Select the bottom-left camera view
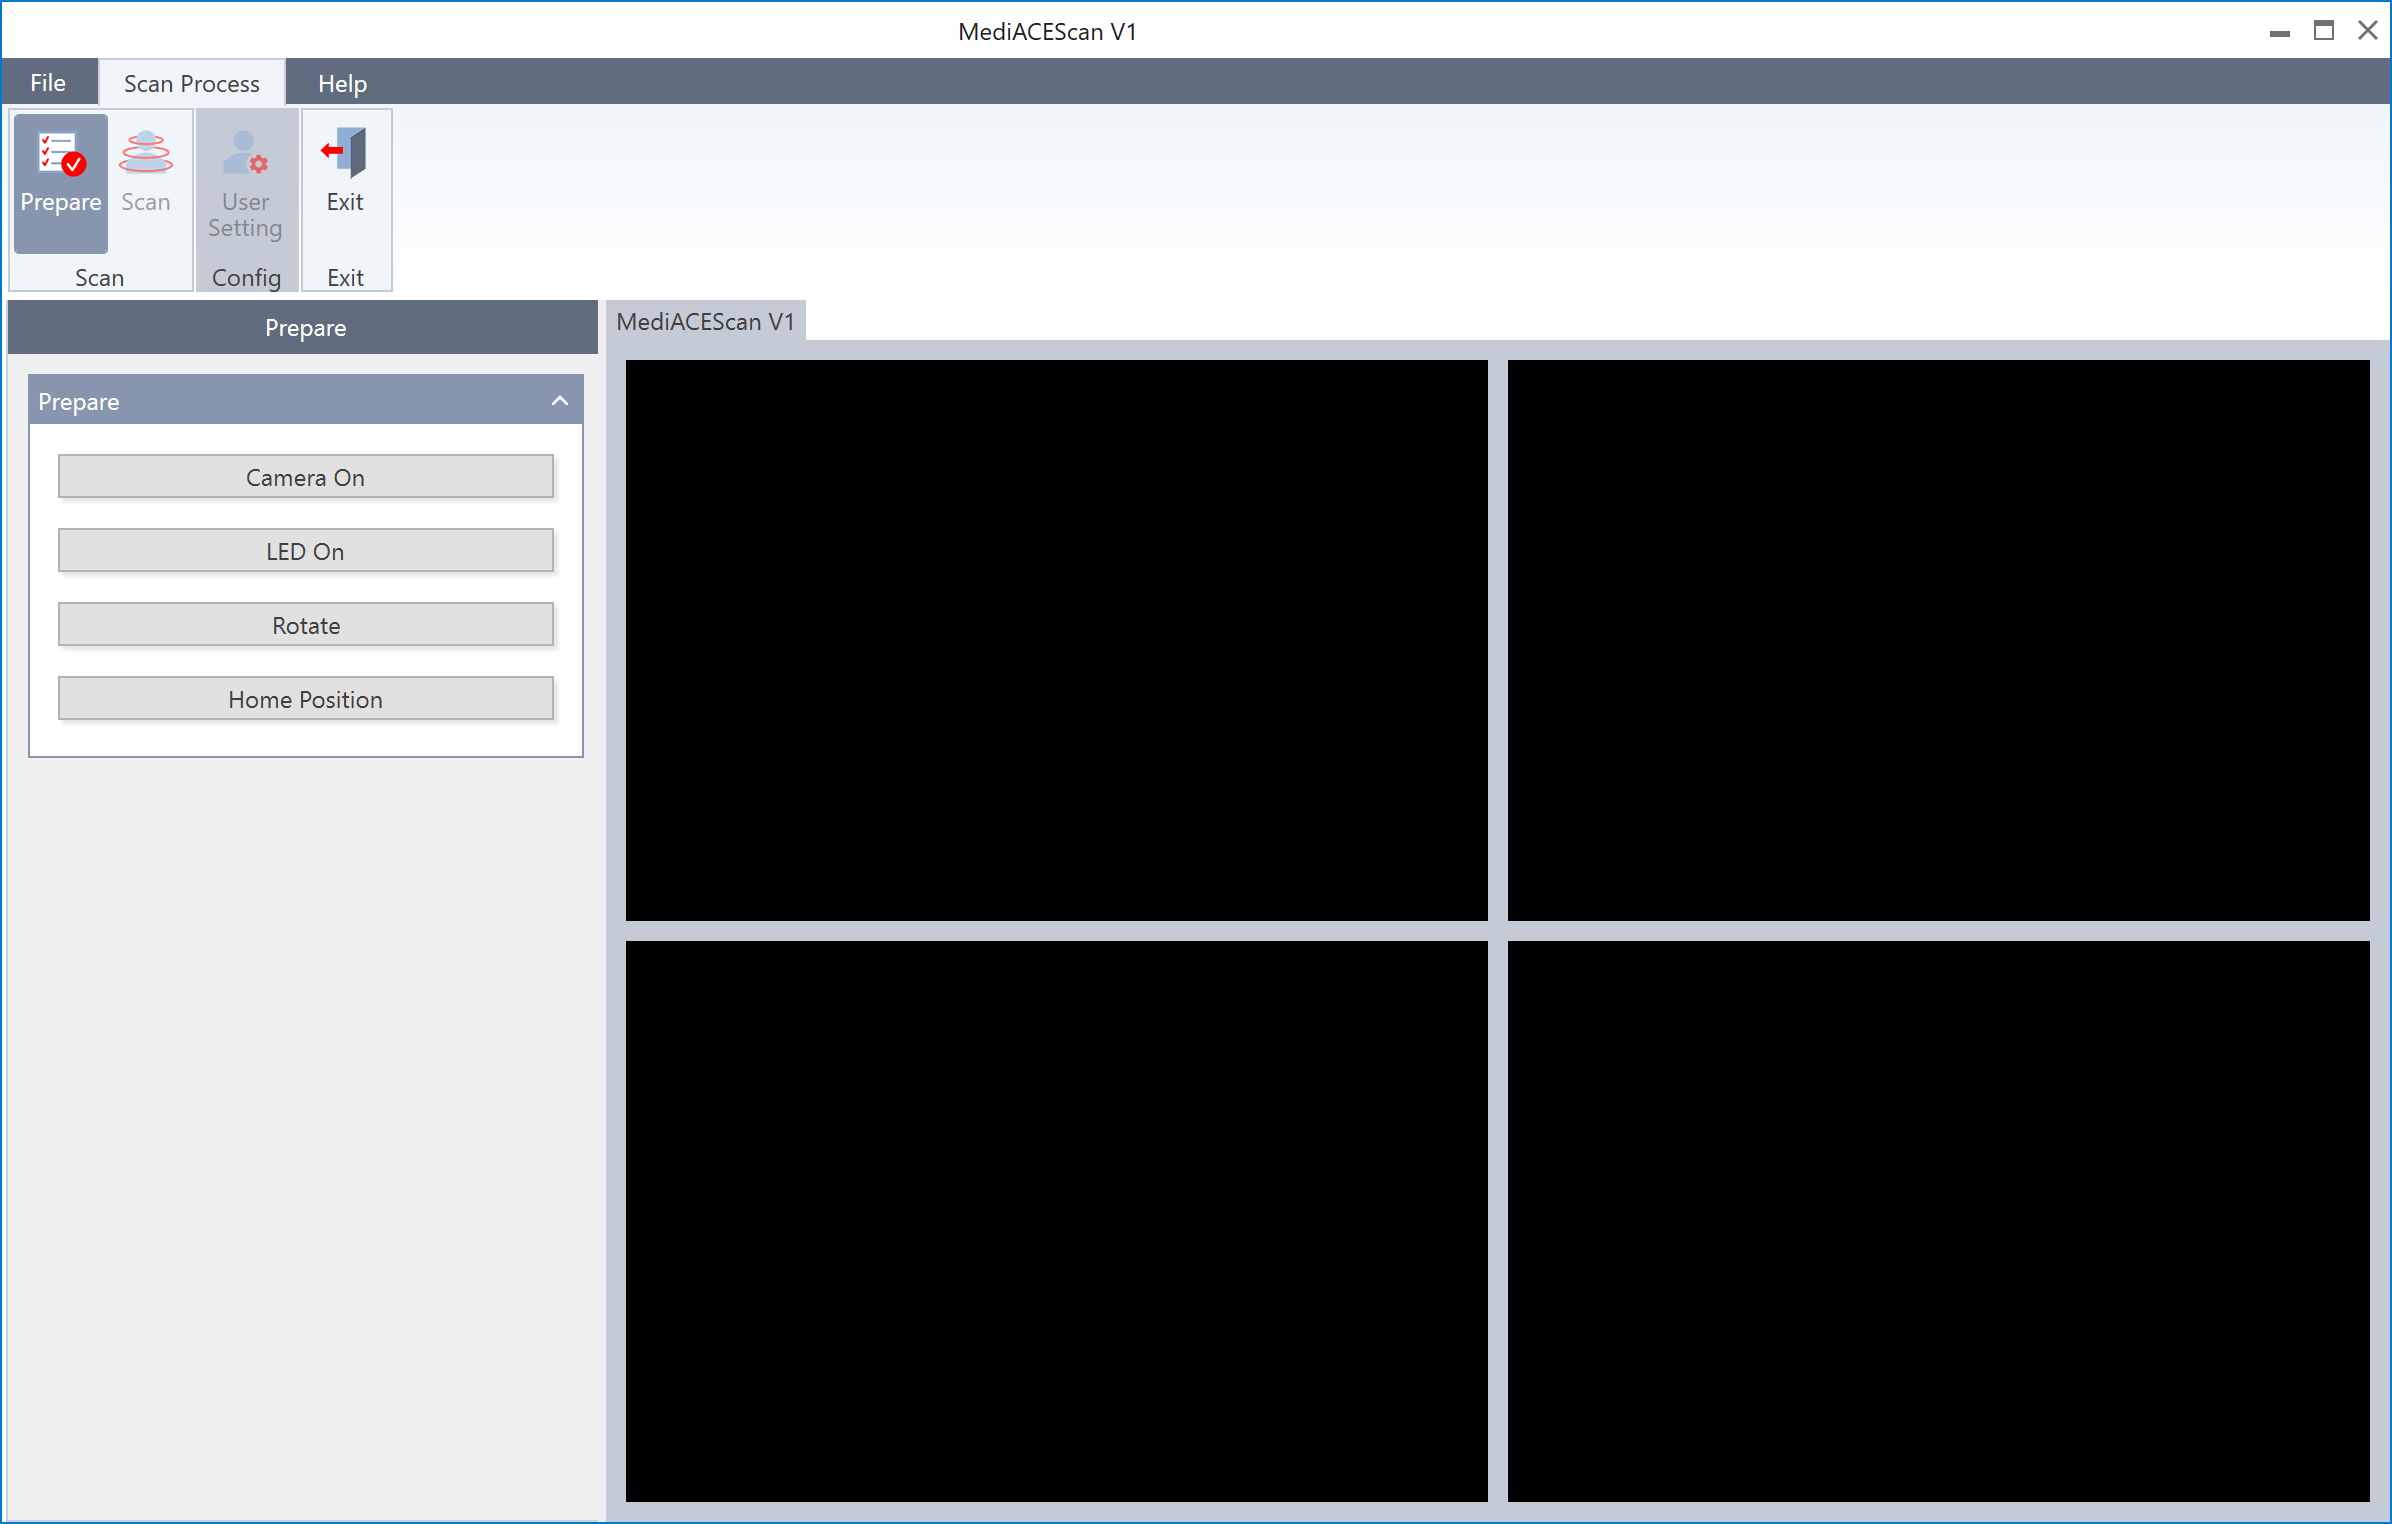The width and height of the screenshot is (2392, 1524). tap(1057, 1221)
